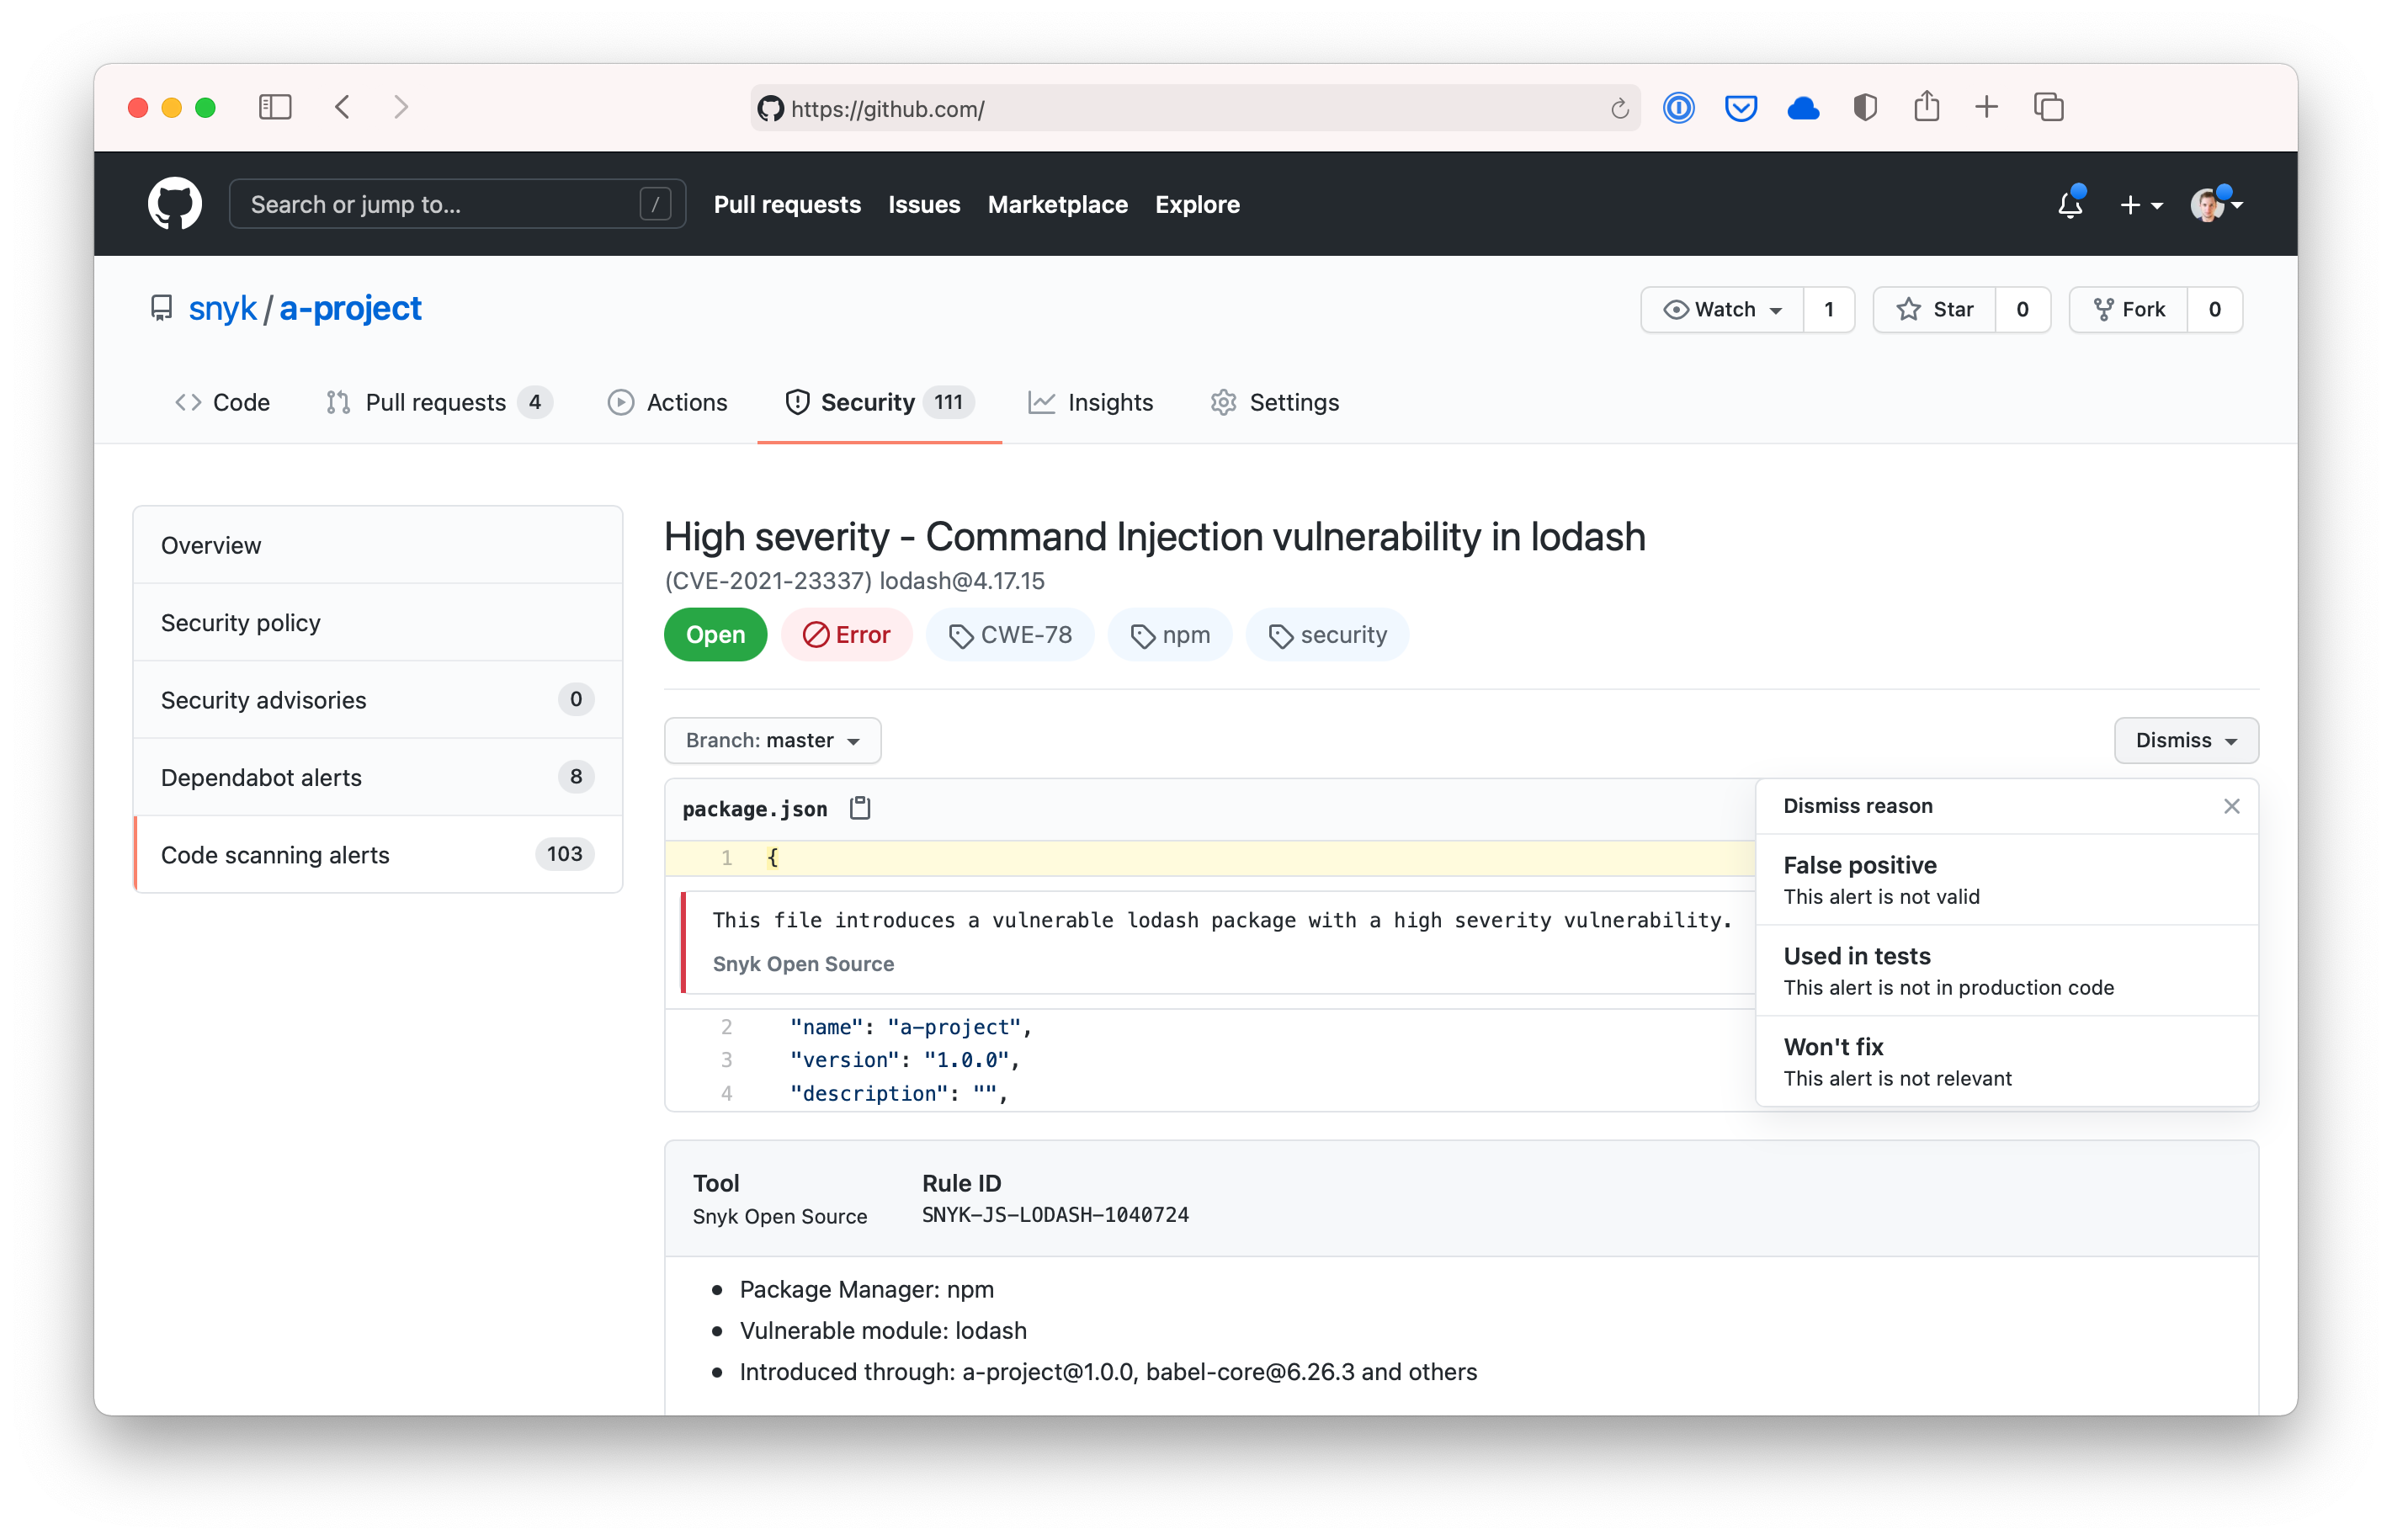This screenshot has width=2392, height=1540.
Task: Open the Dismiss dropdown
Action: tap(2185, 740)
